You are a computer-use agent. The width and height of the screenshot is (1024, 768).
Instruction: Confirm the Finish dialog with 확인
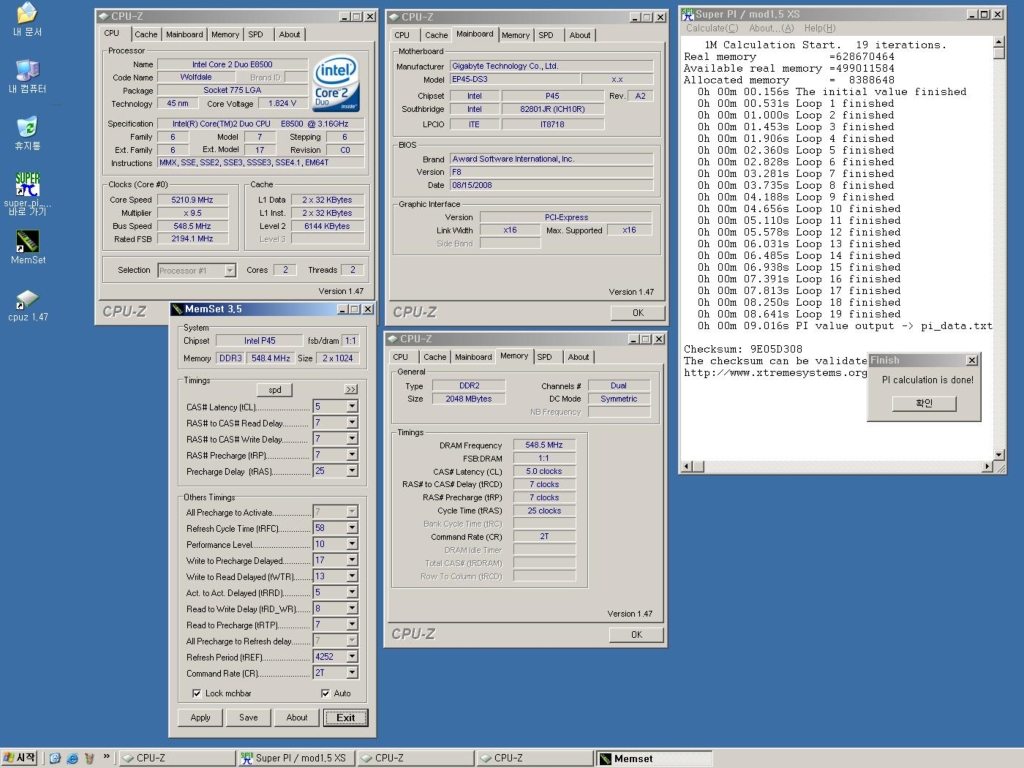[924, 403]
